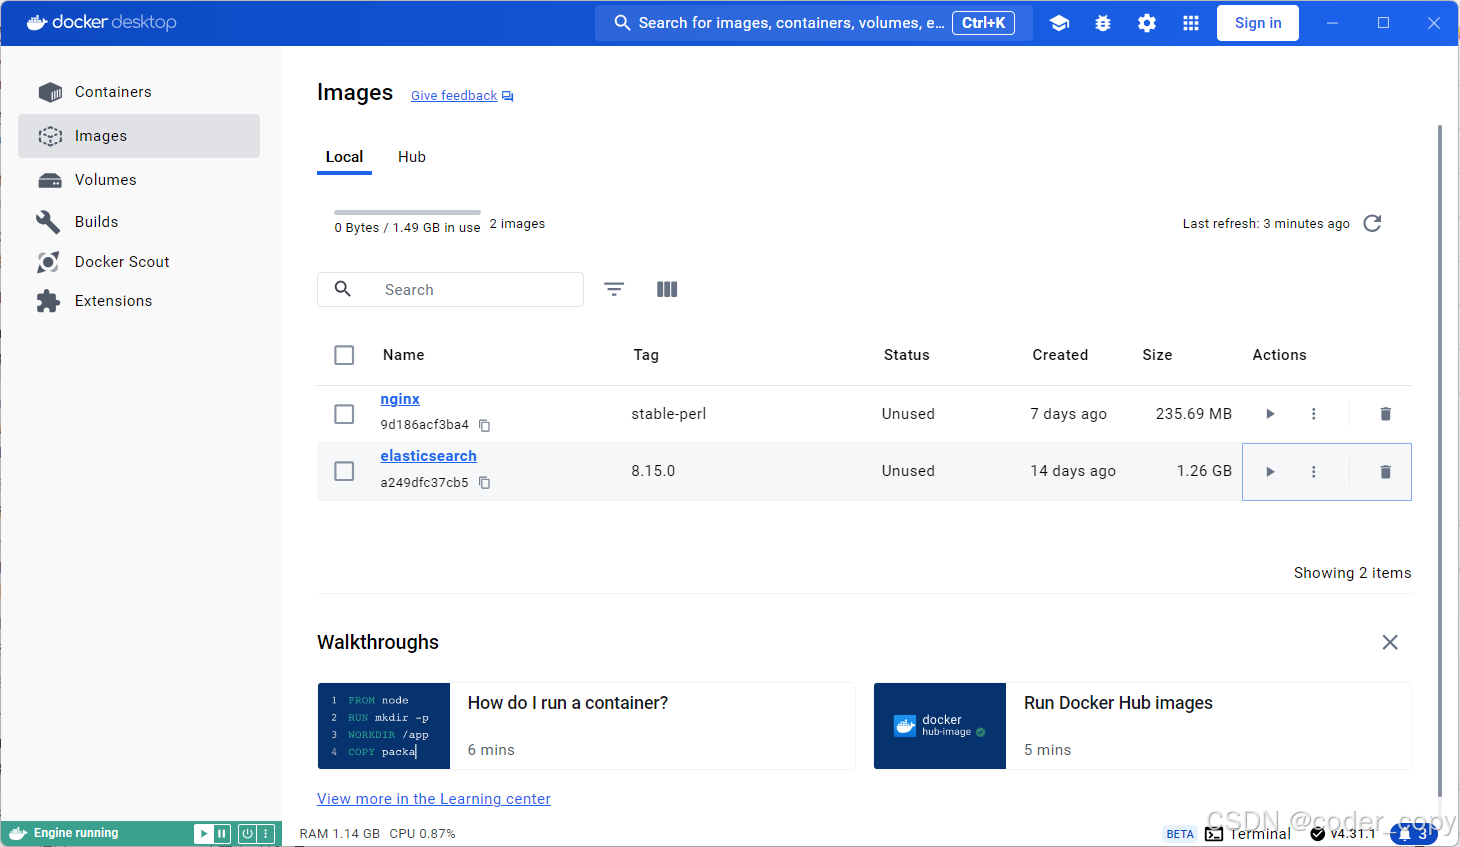Image resolution: width=1460 pixels, height=847 pixels.
Task: Open the manage columns icon
Action: [667, 289]
